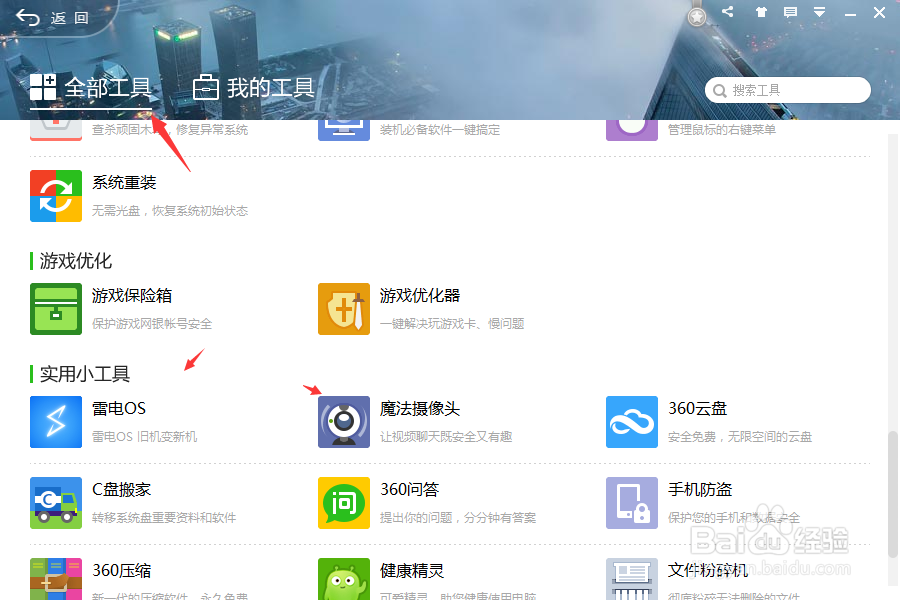Open the 雷电OS icon
Screen dimensions: 900x600
[x=56, y=422]
